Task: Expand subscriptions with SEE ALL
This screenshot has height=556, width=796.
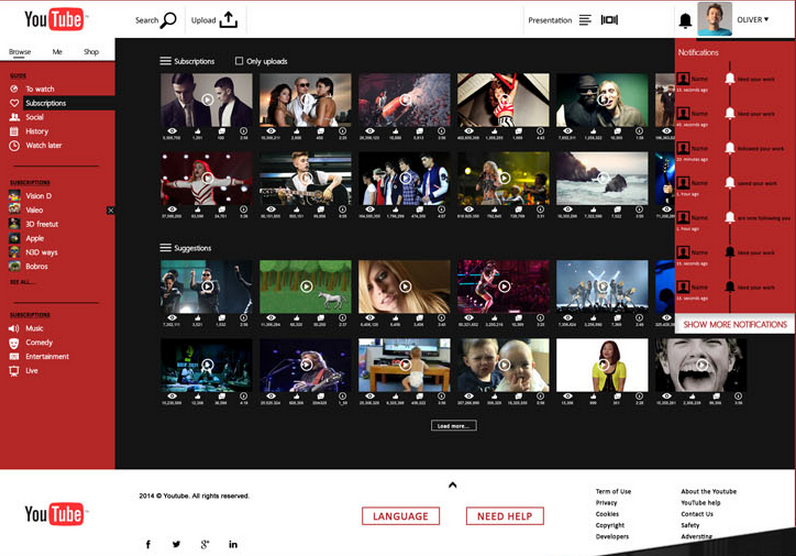Action: click(x=21, y=283)
